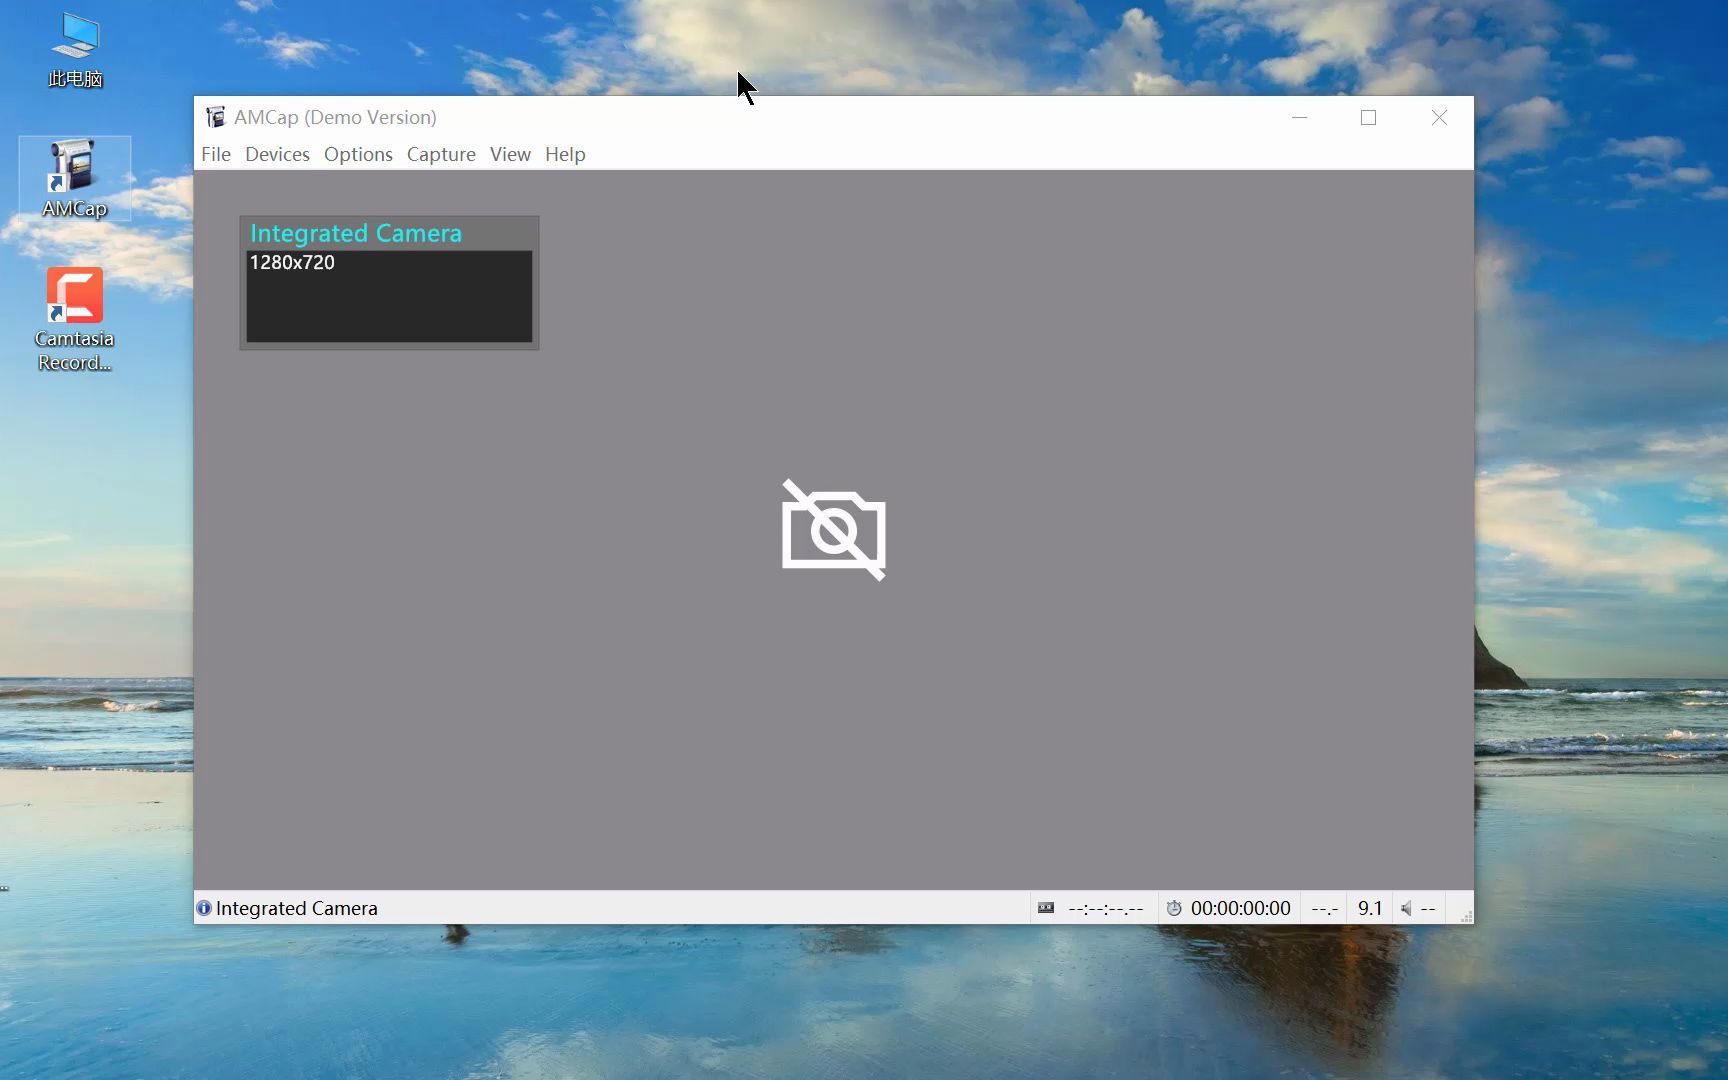Click the Integrated Camera status bar label
1728x1080 pixels.
pyautogui.click(x=297, y=908)
